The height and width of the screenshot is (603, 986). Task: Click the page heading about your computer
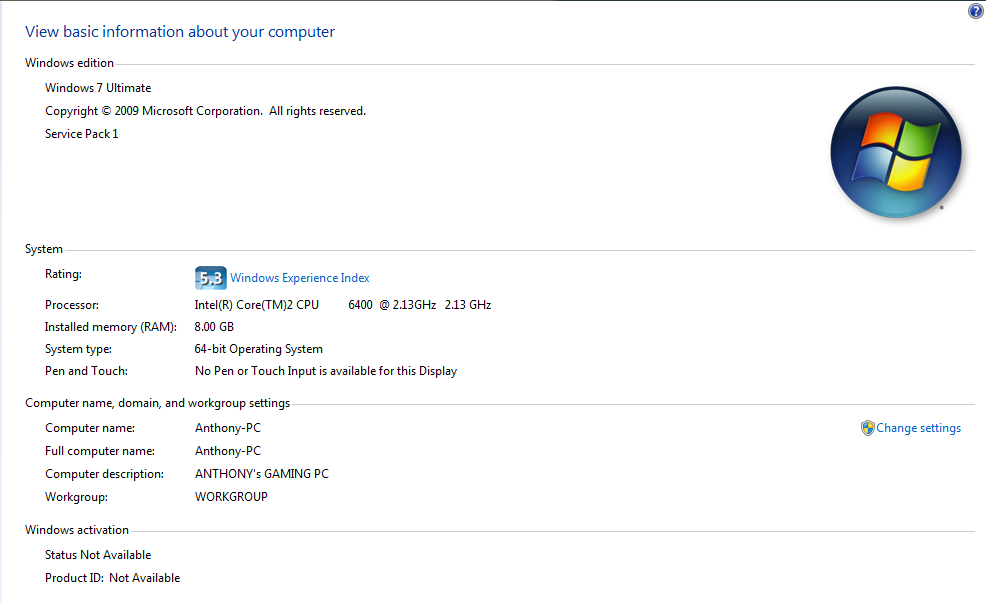[180, 32]
